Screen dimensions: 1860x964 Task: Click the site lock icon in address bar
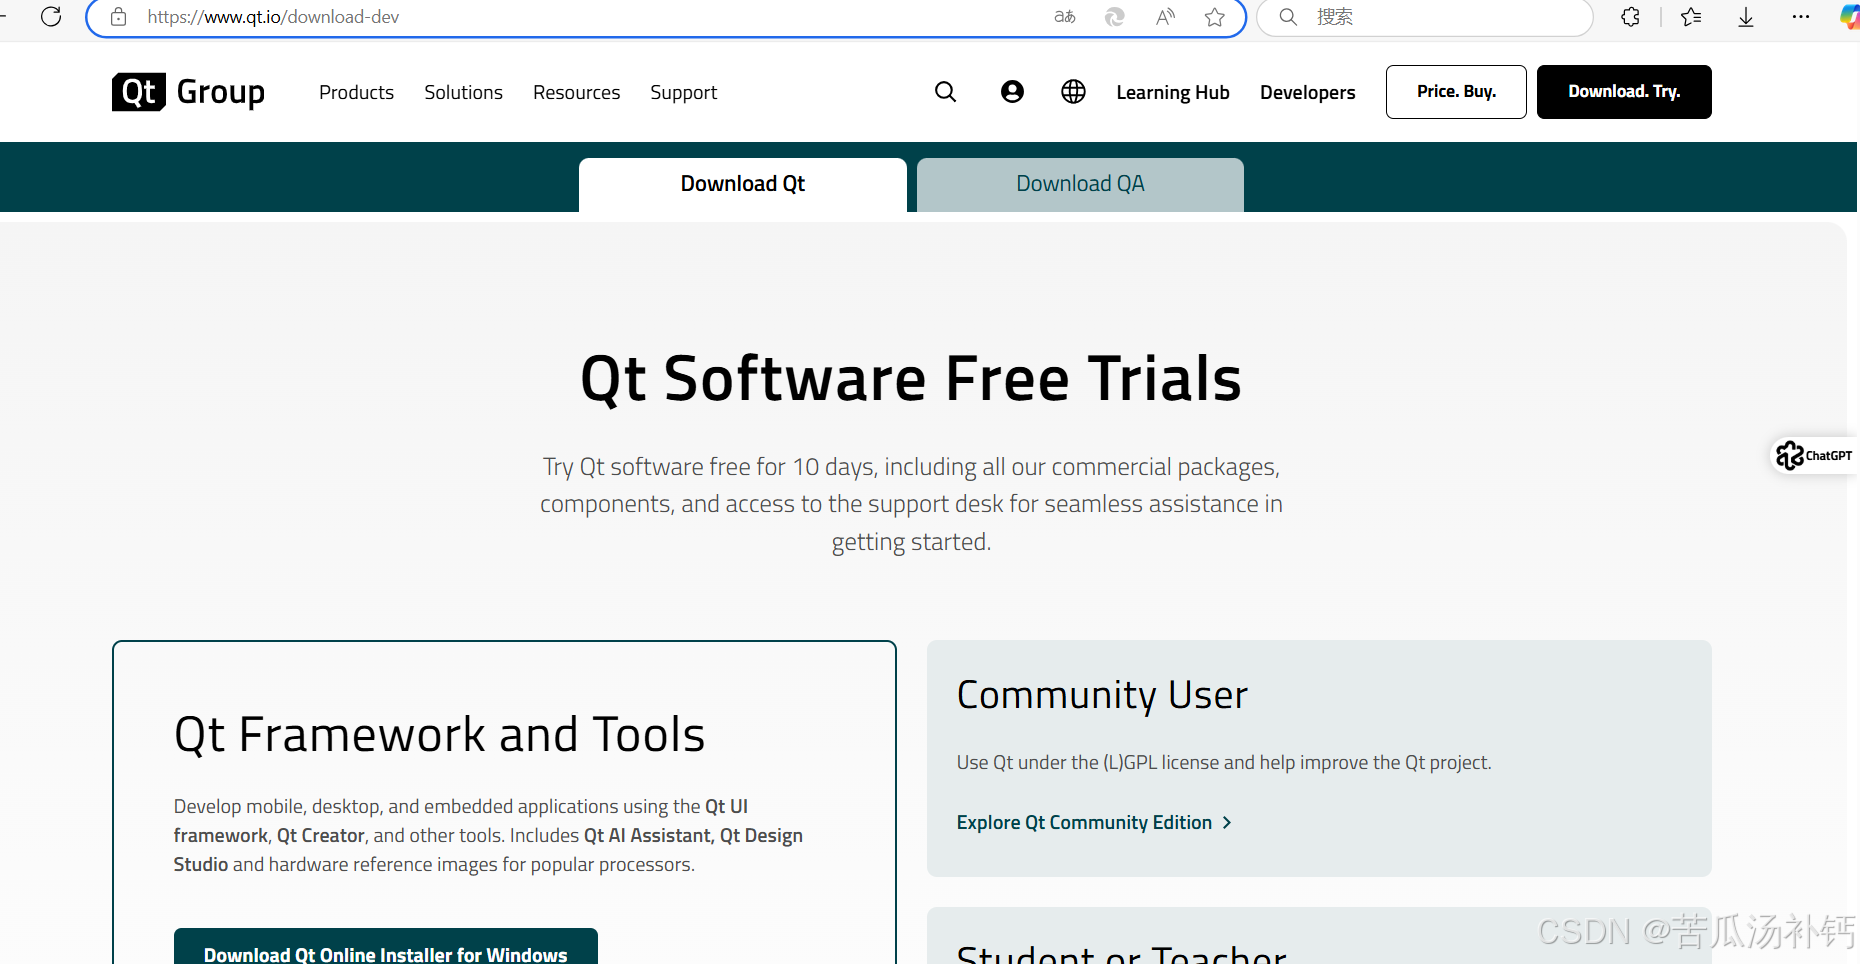click(118, 17)
